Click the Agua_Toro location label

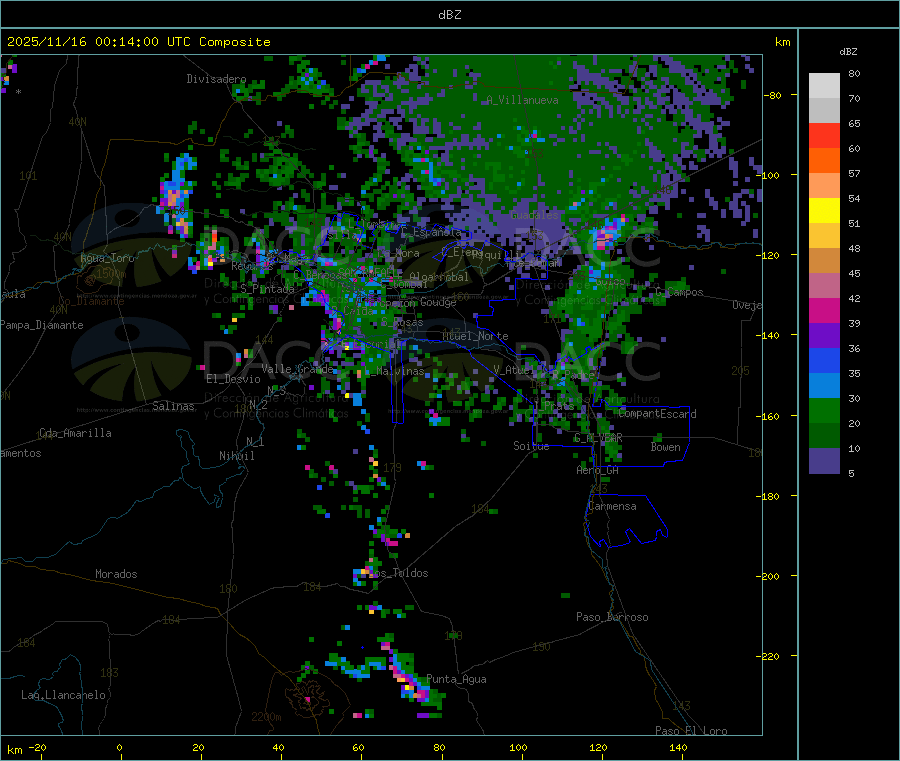pos(107,258)
